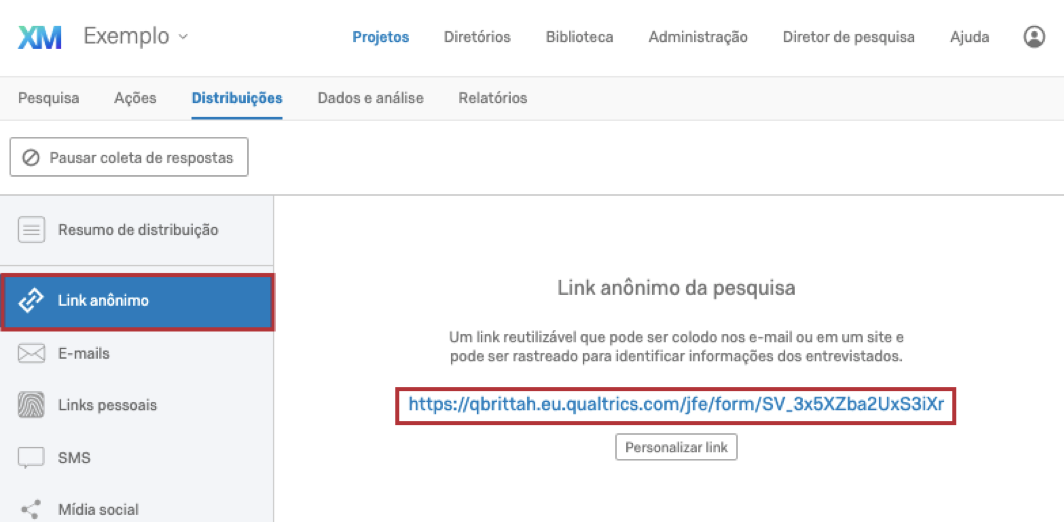Viewport: 1064px width, 522px height.
Task: Switch to the Pesquisa tab
Action: 48,98
